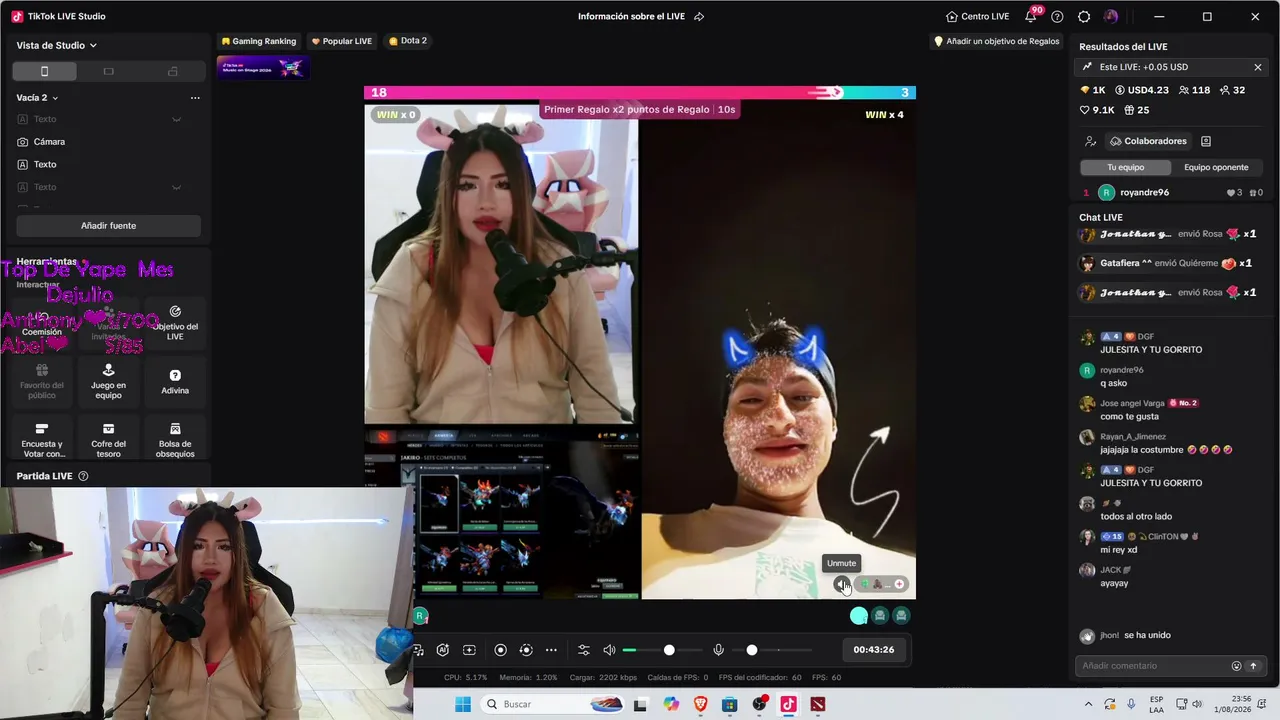Image resolution: width=1280 pixels, height=720 pixels.
Task: Open Adivina tool
Action: coord(175,382)
